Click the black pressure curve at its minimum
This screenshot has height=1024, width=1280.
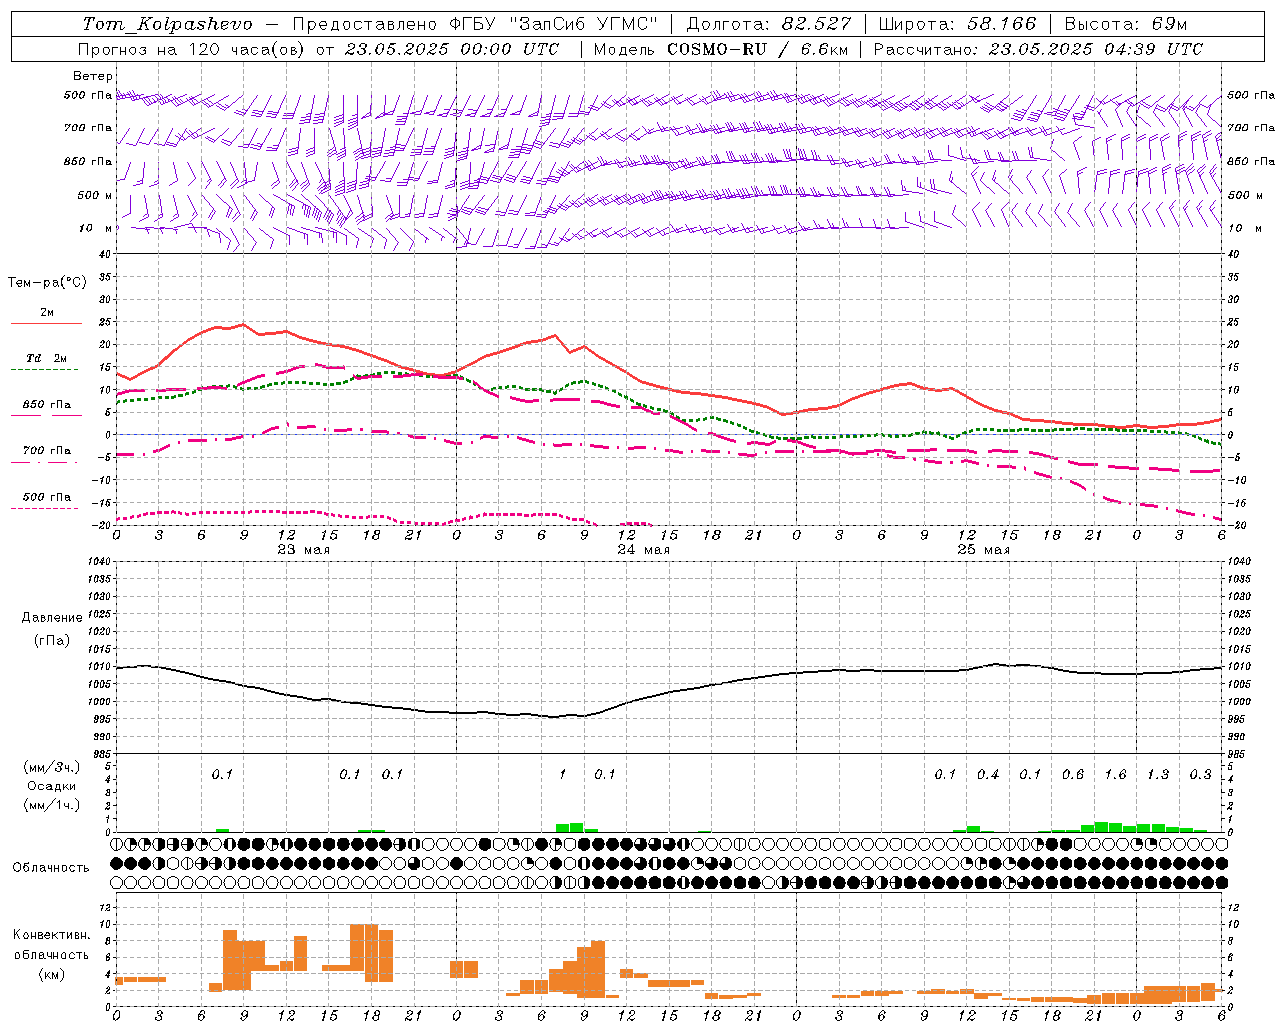coord(553,717)
